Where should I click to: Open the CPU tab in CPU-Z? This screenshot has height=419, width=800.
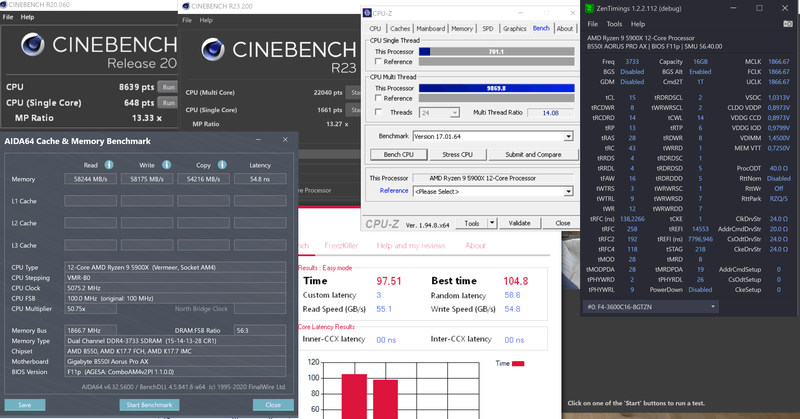(x=375, y=29)
